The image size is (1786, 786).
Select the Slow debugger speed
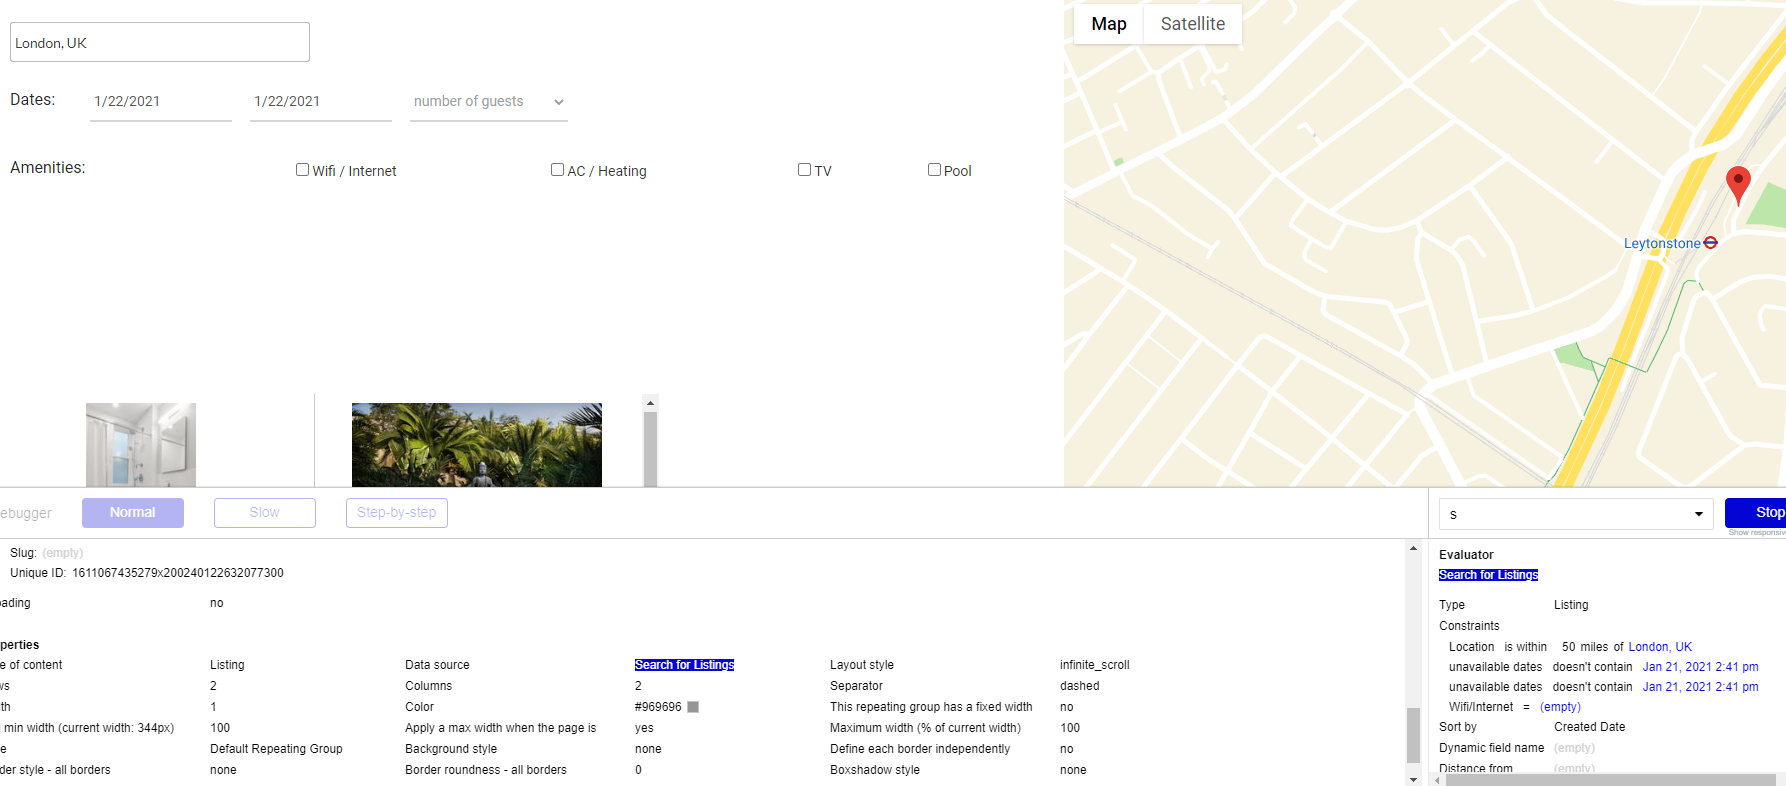tap(265, 513)
